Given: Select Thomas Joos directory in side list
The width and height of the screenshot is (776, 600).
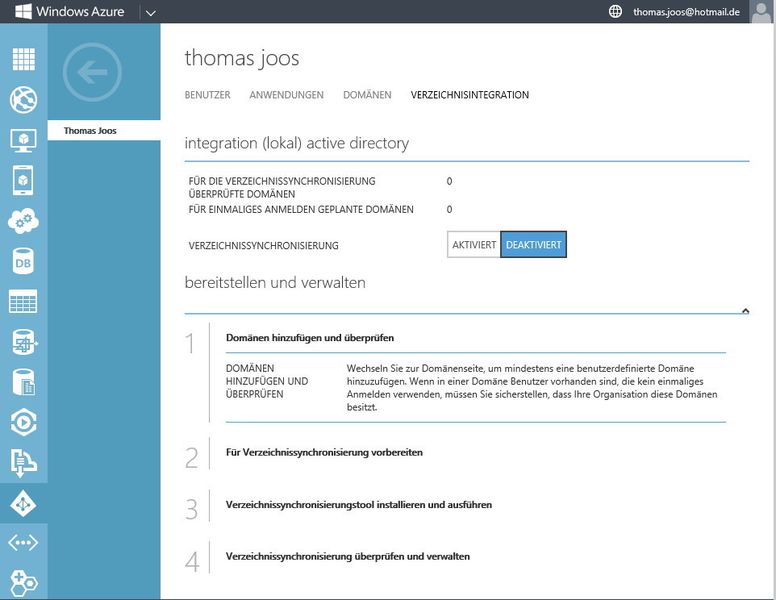Looking at the screenshot, I should (x=104, y=131).
